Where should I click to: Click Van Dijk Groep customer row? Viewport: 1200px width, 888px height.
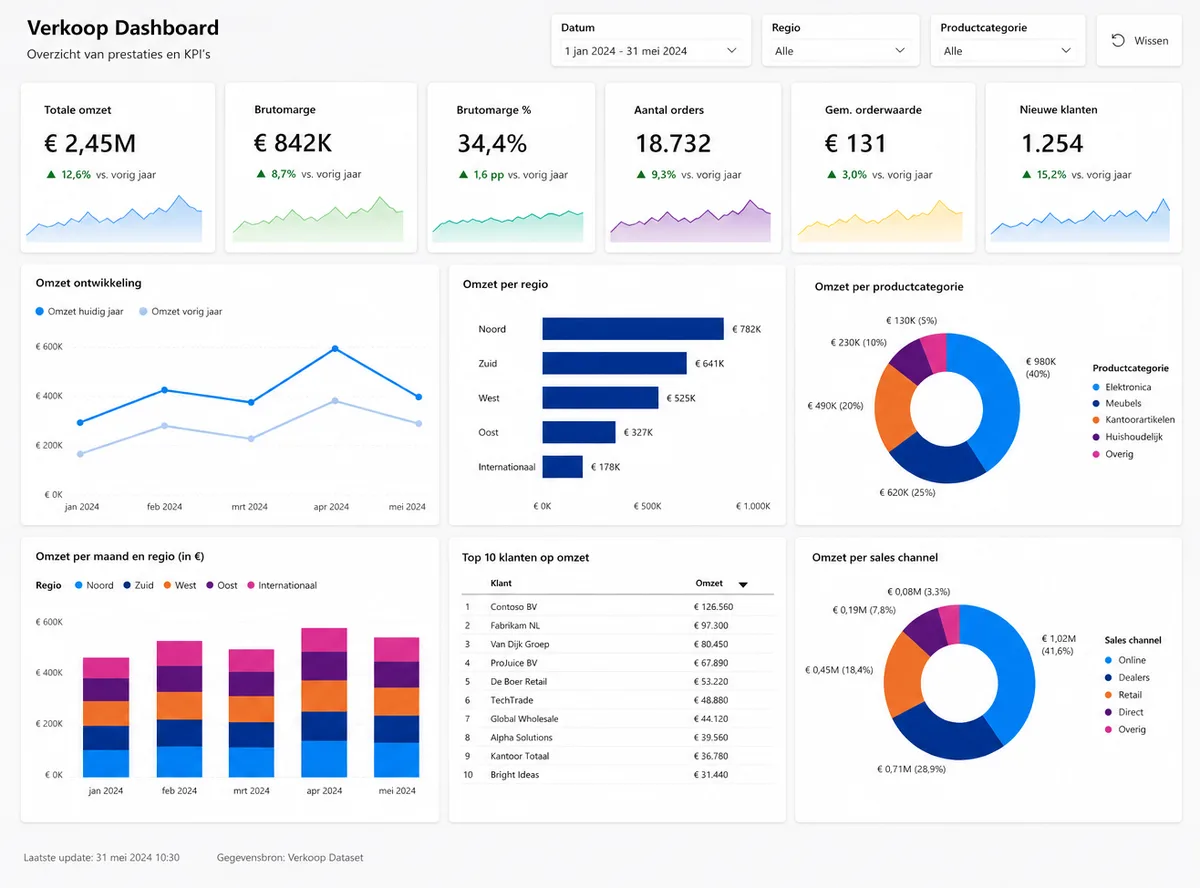618,644
